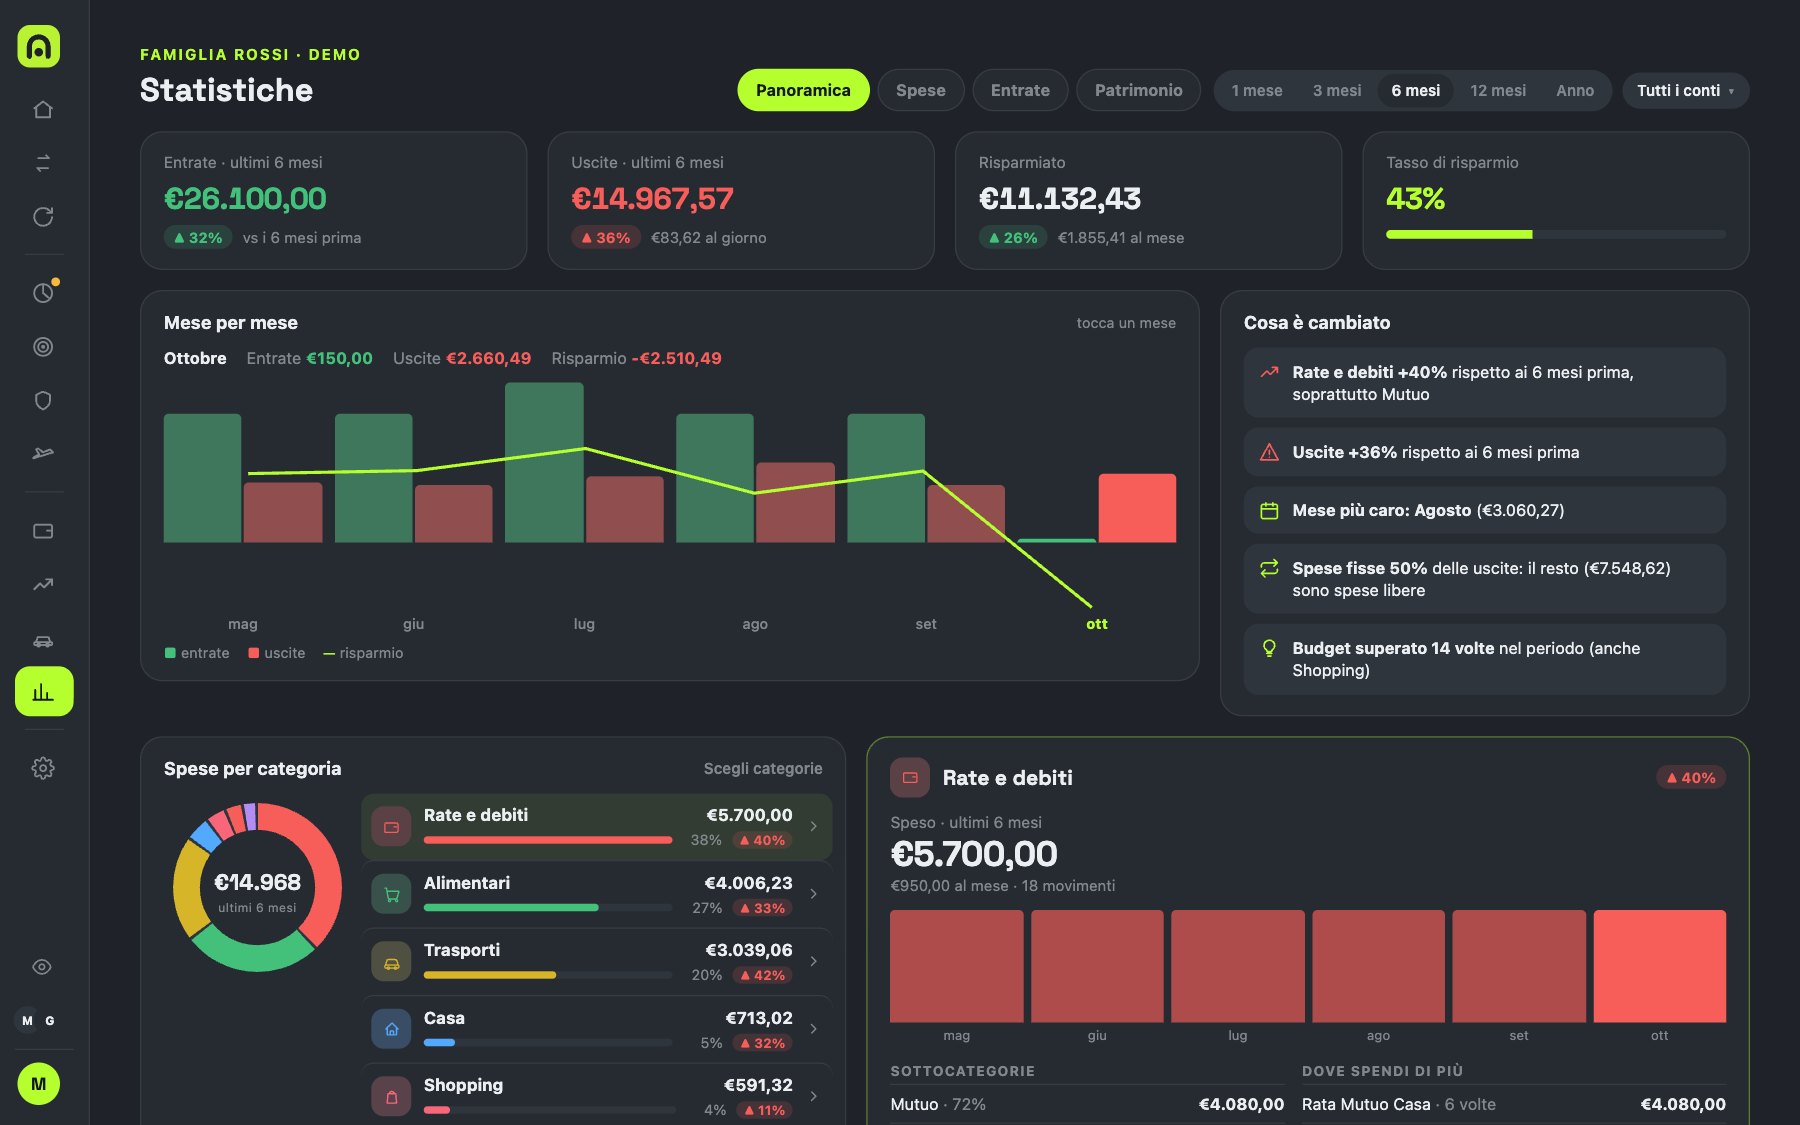Open the budget pie icon with orange dot
Image resolution: width=1800 pixels, height=1125 pixels.
pos(43,293)
